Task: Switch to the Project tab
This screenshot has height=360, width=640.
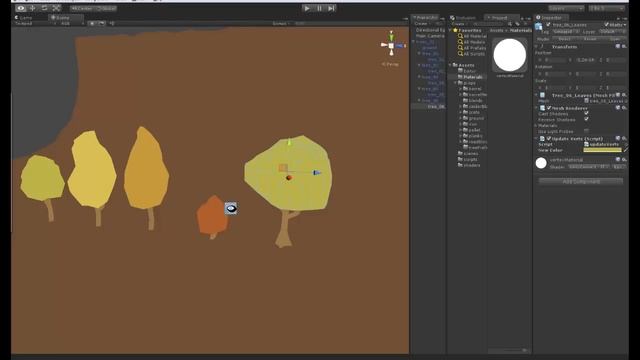Action: click(502, 18)
